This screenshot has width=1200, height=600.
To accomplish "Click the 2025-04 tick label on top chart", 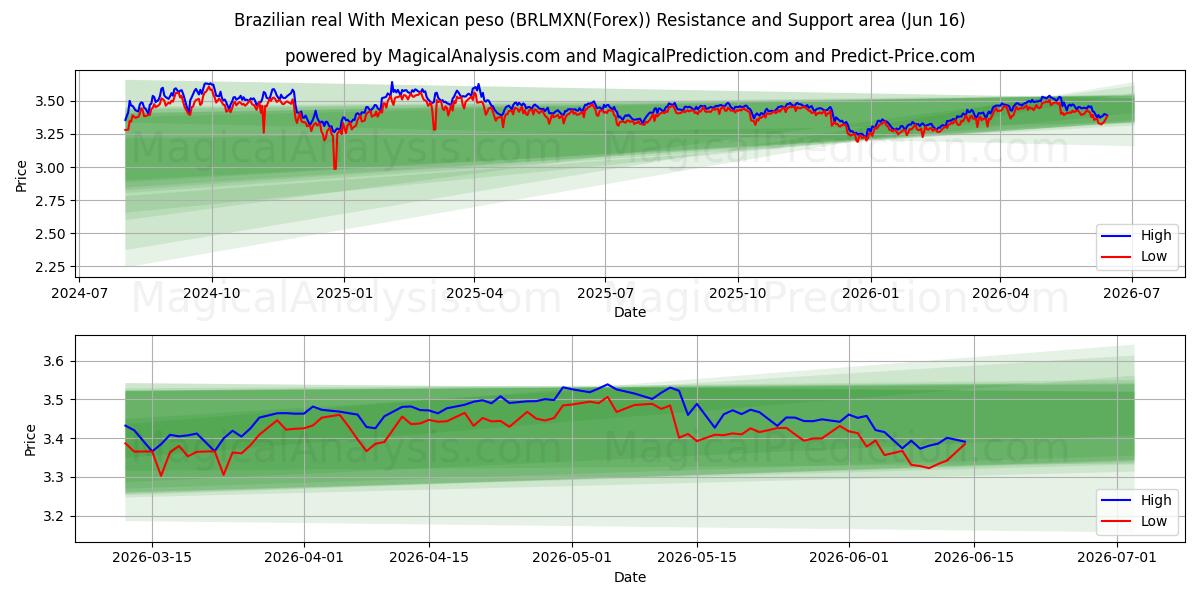I will [x=474, y=294].
